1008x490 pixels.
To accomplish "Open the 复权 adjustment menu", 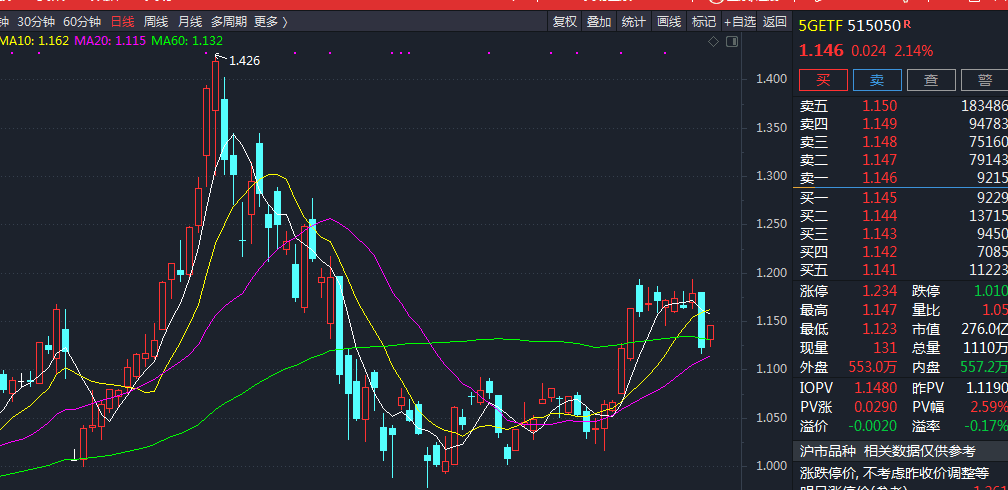I will (565, 22).
